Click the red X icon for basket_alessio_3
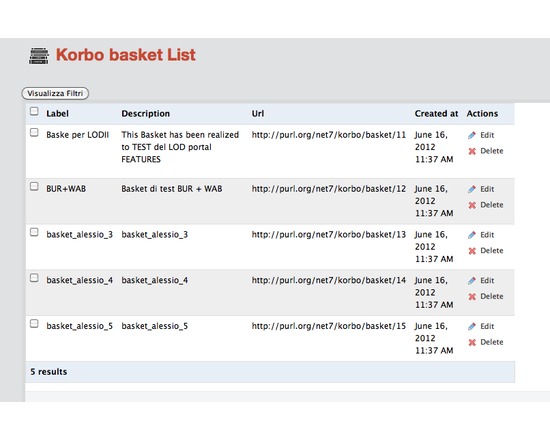 coord(472,251)
